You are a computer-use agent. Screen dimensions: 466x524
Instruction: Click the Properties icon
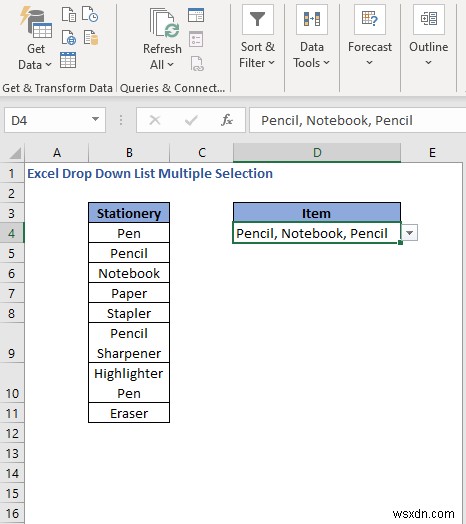196,39
